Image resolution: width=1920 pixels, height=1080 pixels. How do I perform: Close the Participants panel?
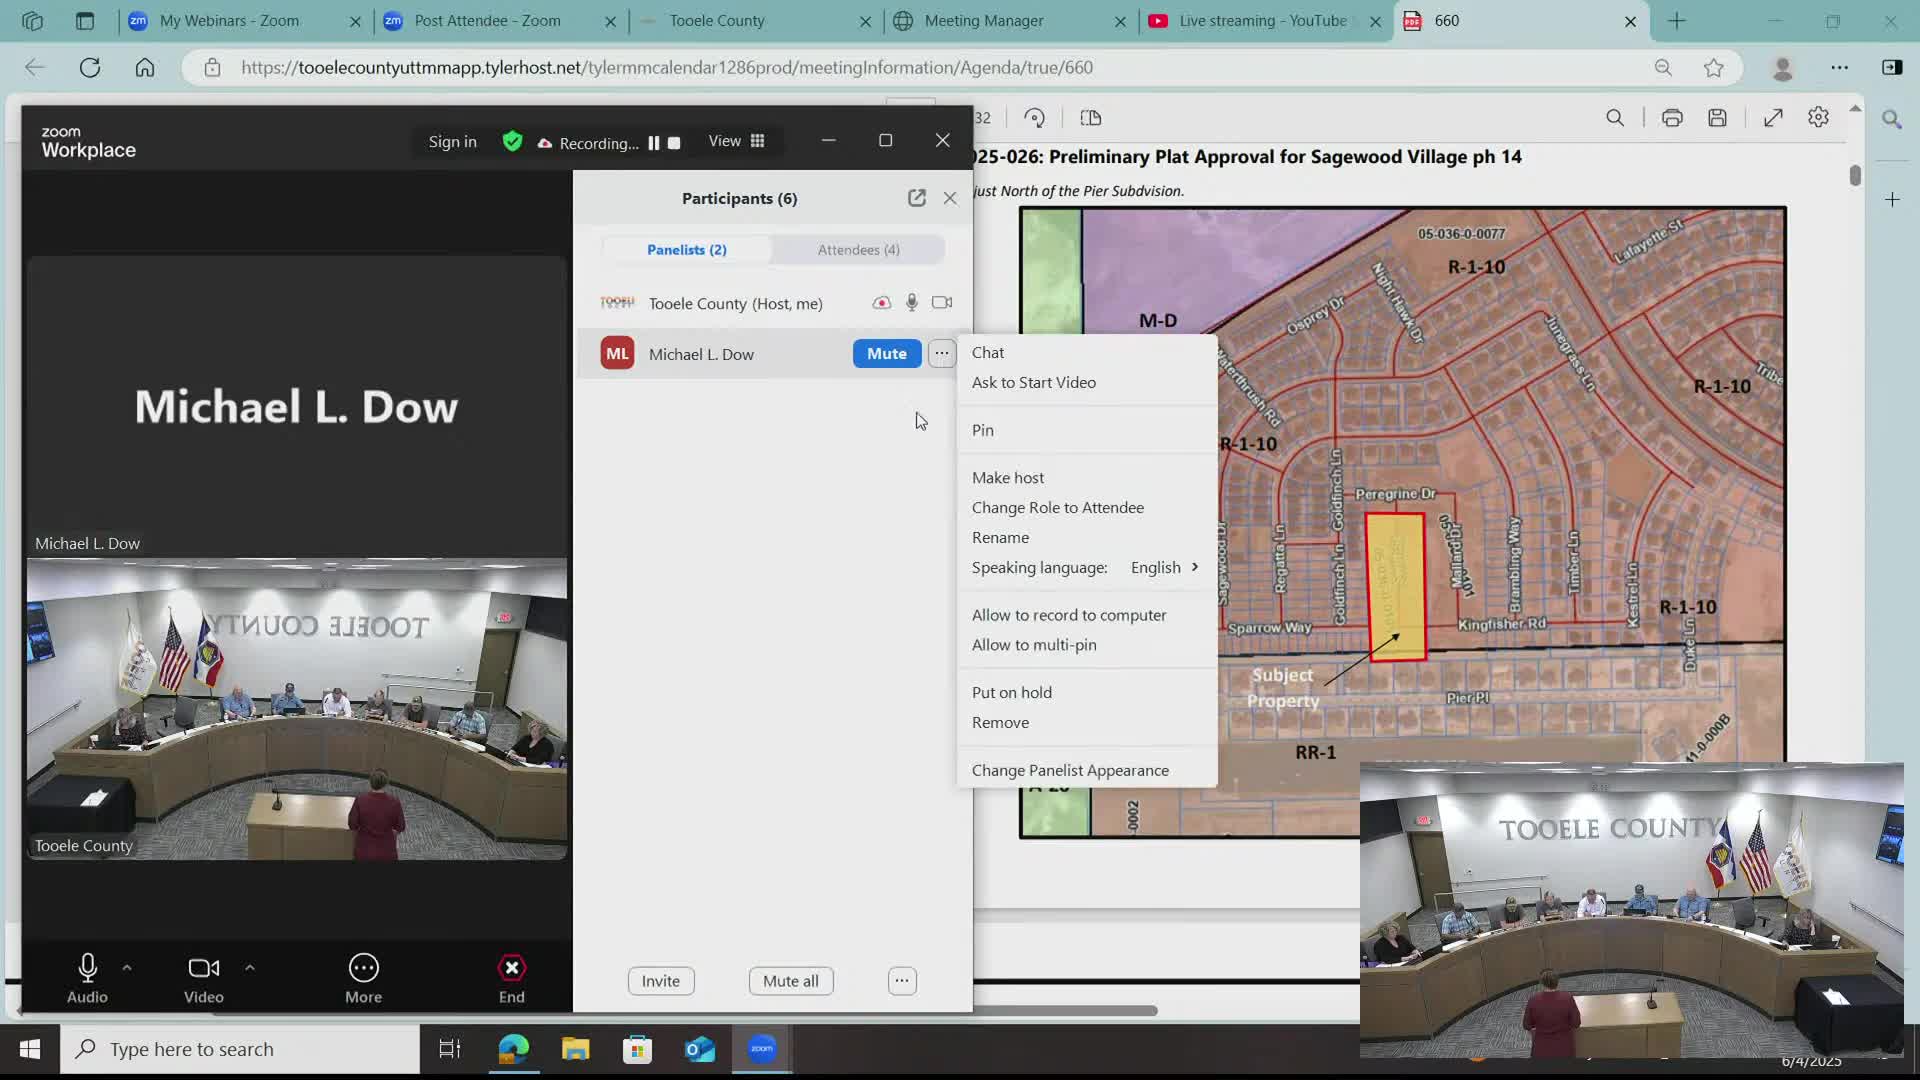(x=950, y=198)
